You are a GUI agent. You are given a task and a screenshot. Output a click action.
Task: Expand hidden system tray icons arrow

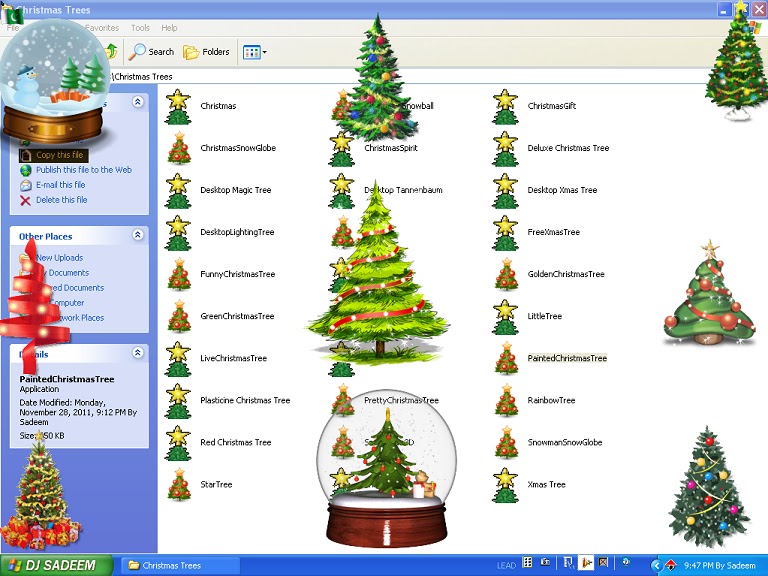click(x=656, y=566)
